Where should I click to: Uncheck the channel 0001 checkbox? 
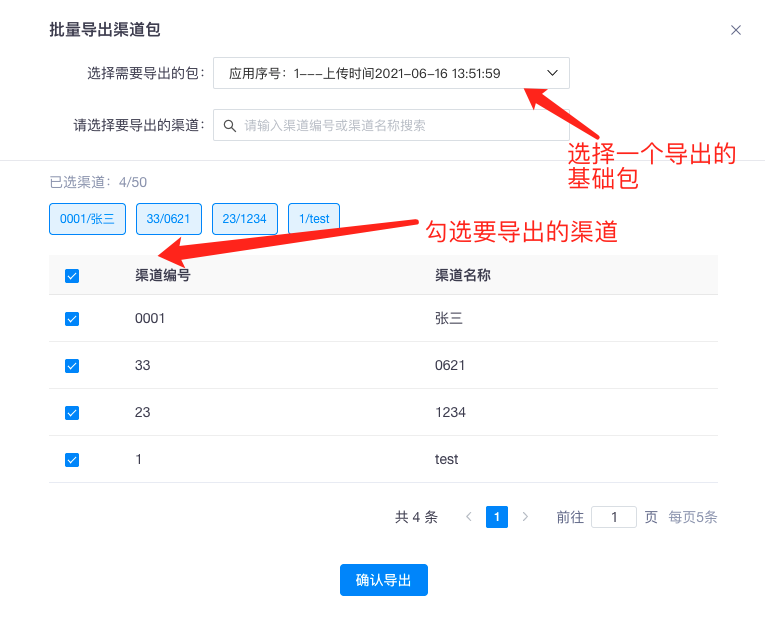[72, 319]
